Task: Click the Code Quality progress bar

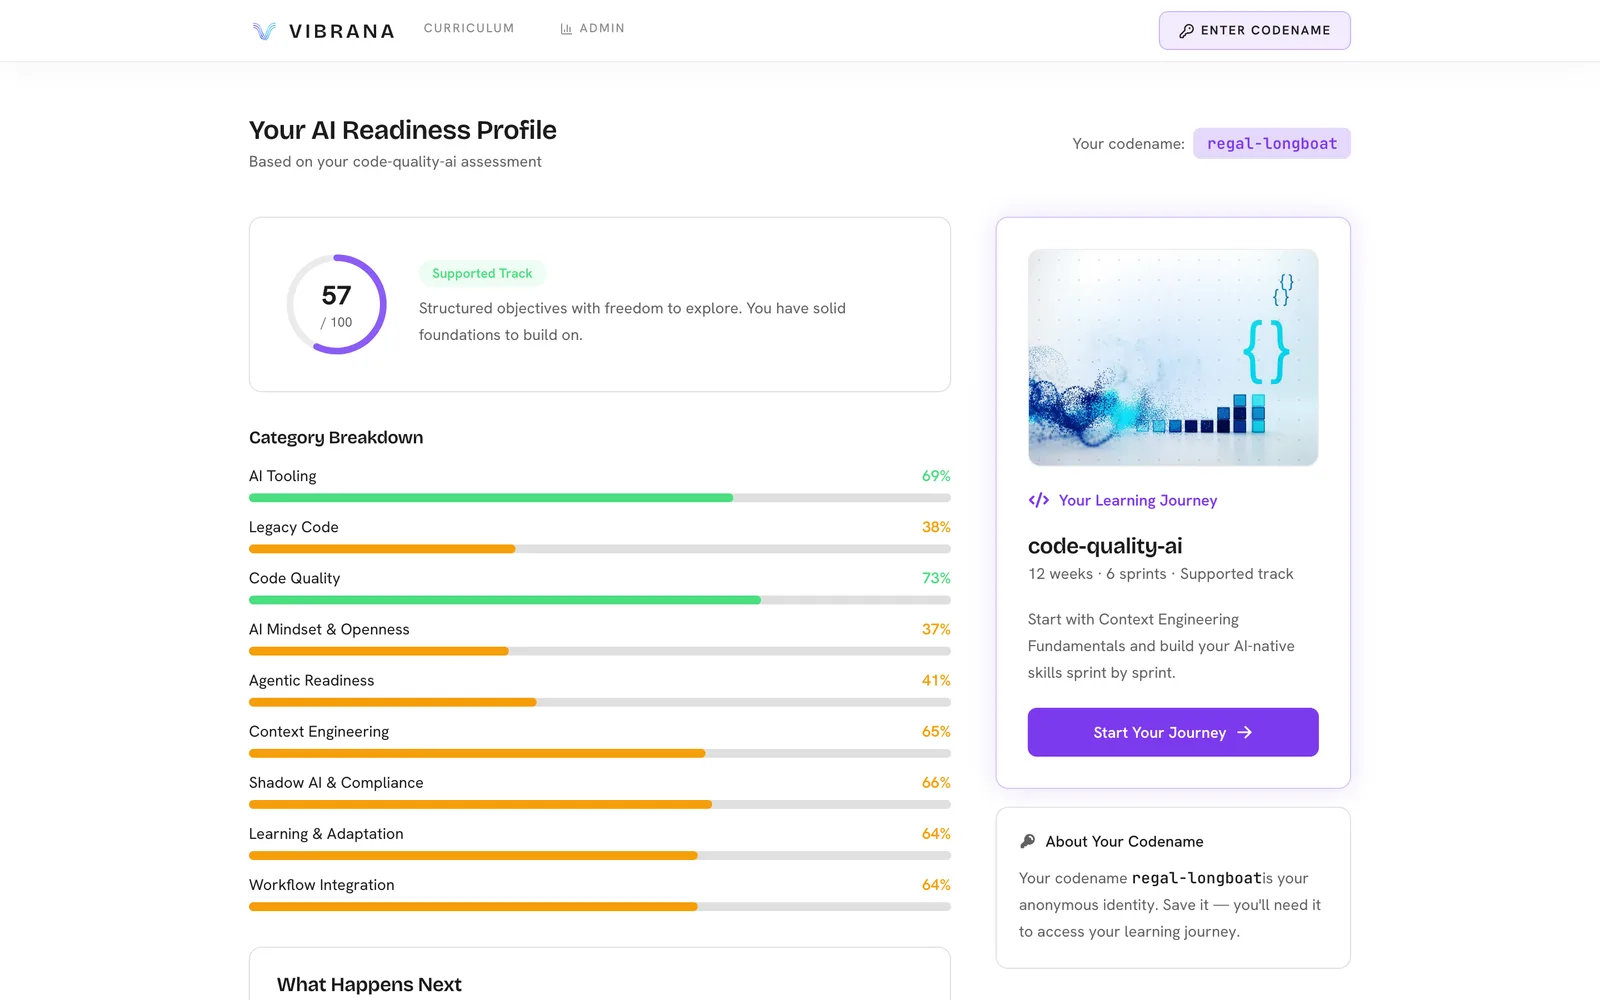Action: coord(600,600)
